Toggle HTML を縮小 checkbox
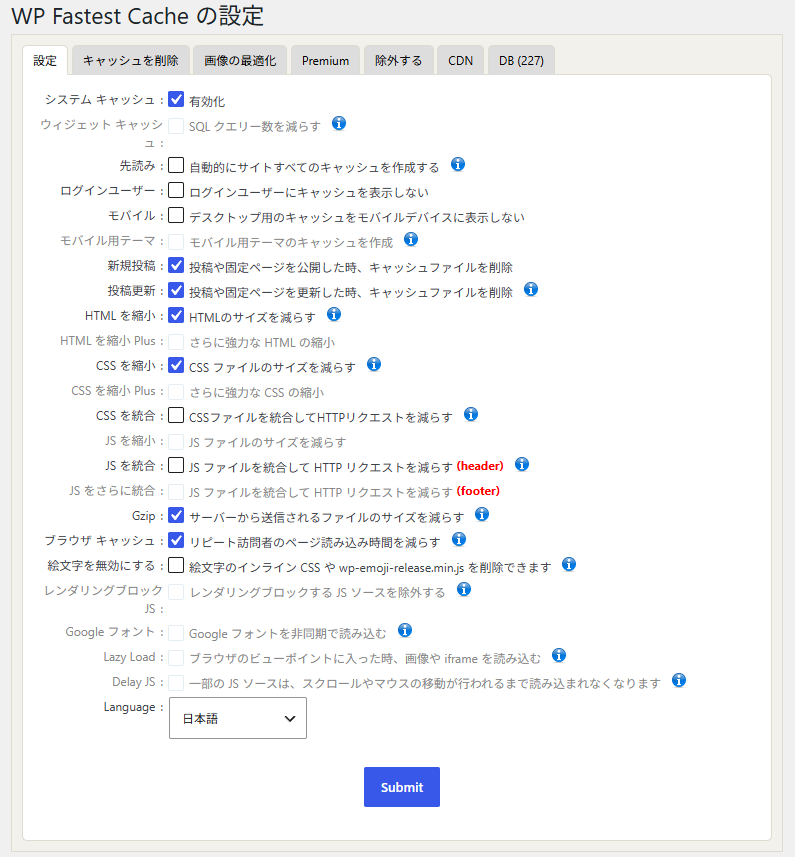 click(x=176, y=315)
